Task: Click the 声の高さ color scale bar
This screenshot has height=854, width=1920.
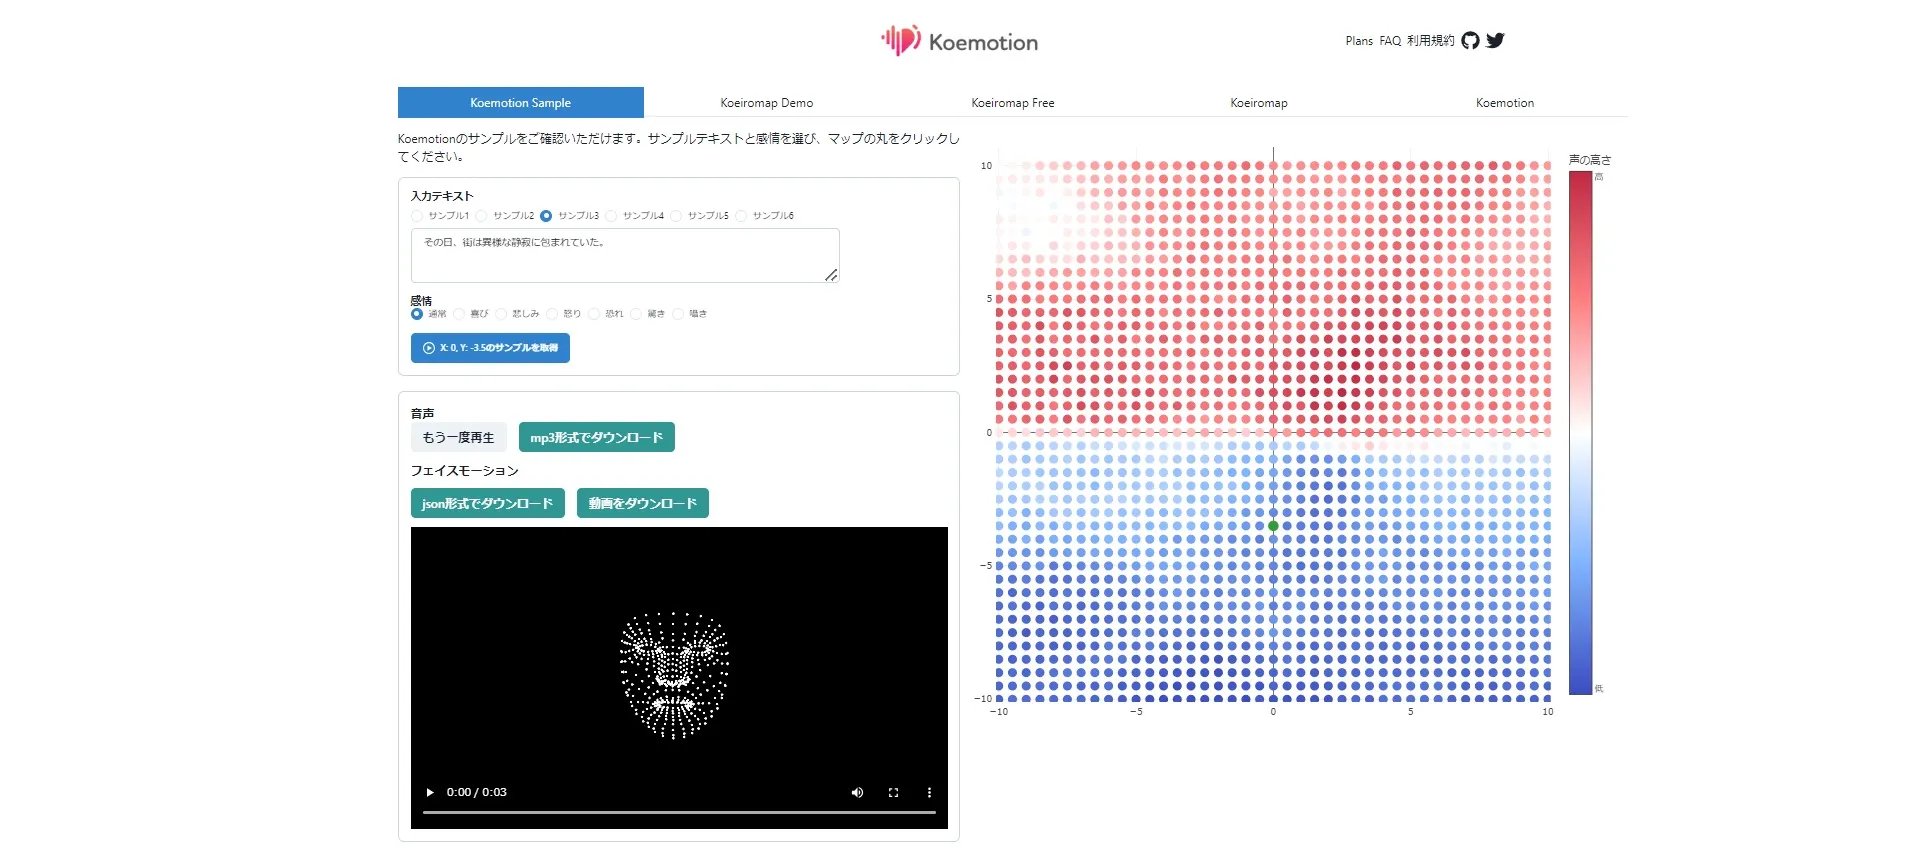Action: click(1580, 433)
